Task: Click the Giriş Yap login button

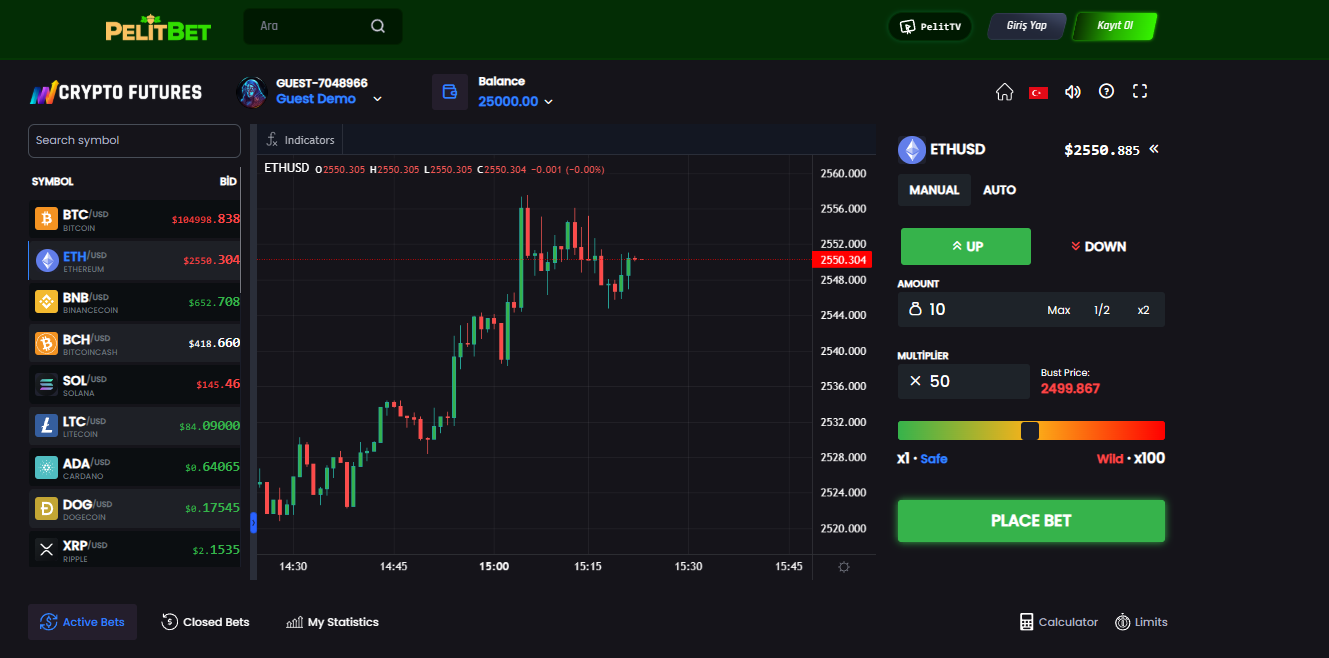Action: [1027, 26]
